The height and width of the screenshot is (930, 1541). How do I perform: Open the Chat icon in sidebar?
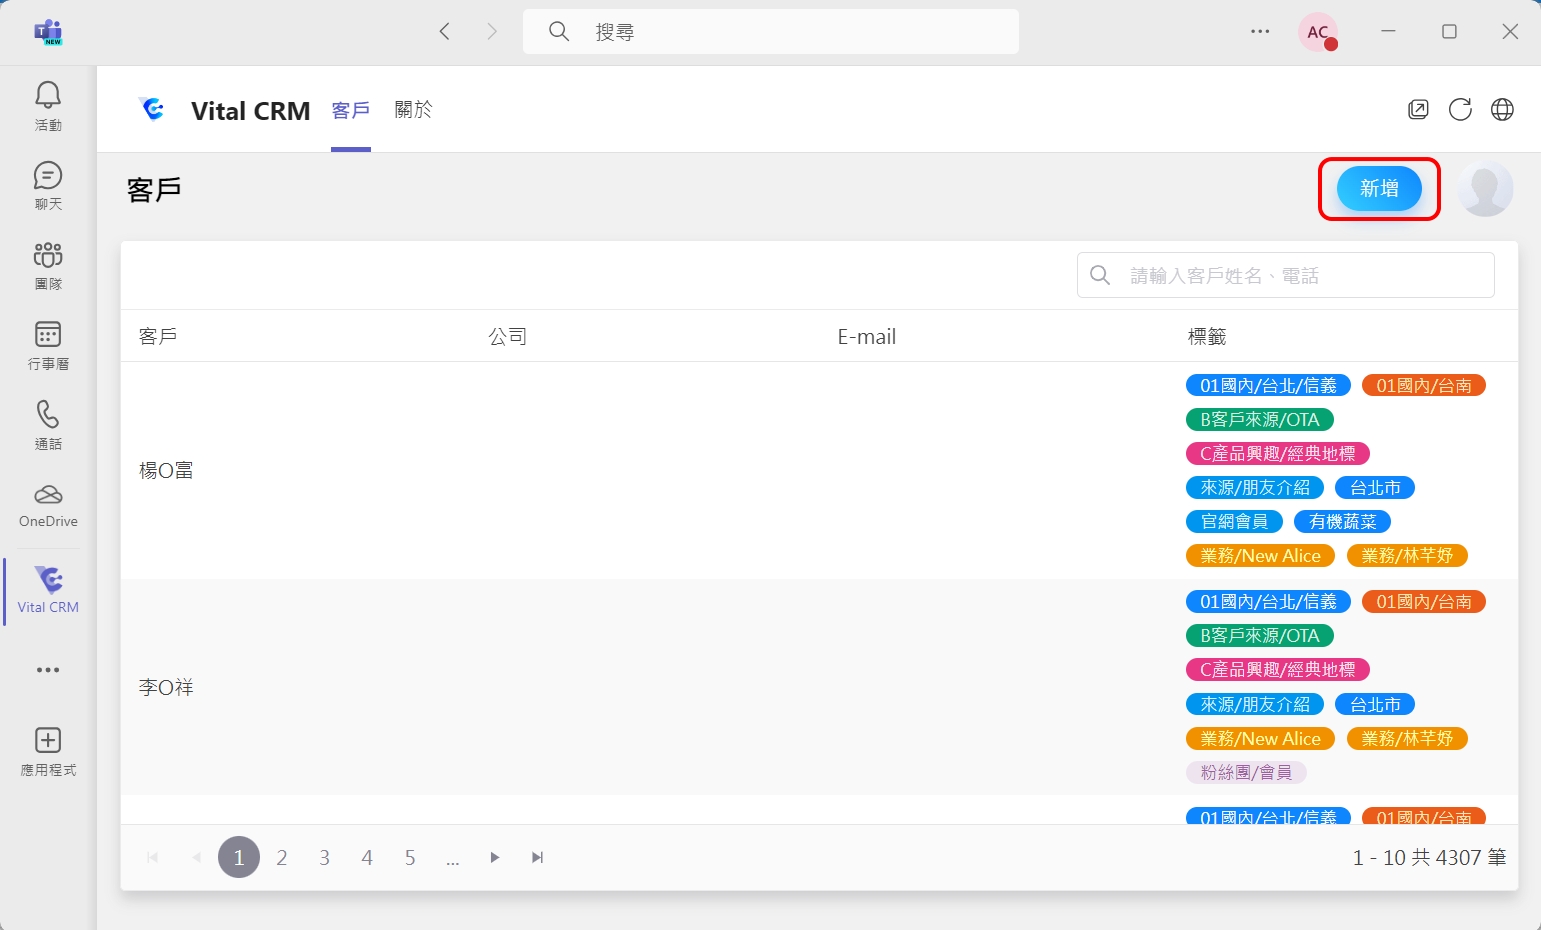point(48,185)
